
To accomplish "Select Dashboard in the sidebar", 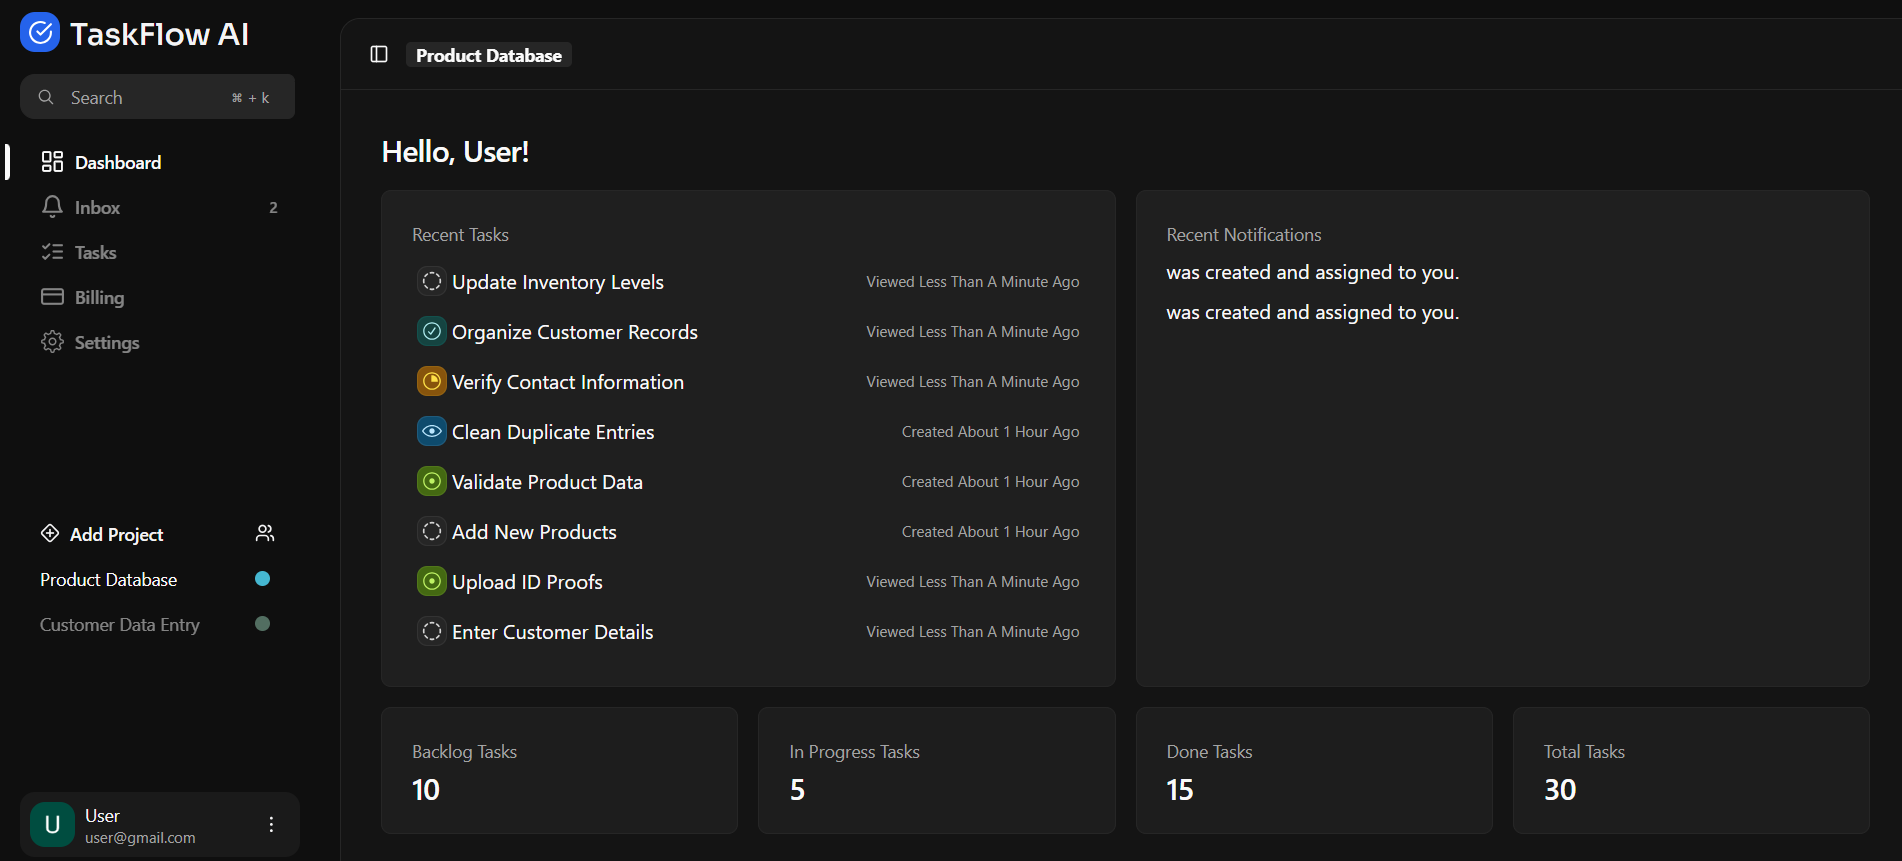I will [117, 162].
